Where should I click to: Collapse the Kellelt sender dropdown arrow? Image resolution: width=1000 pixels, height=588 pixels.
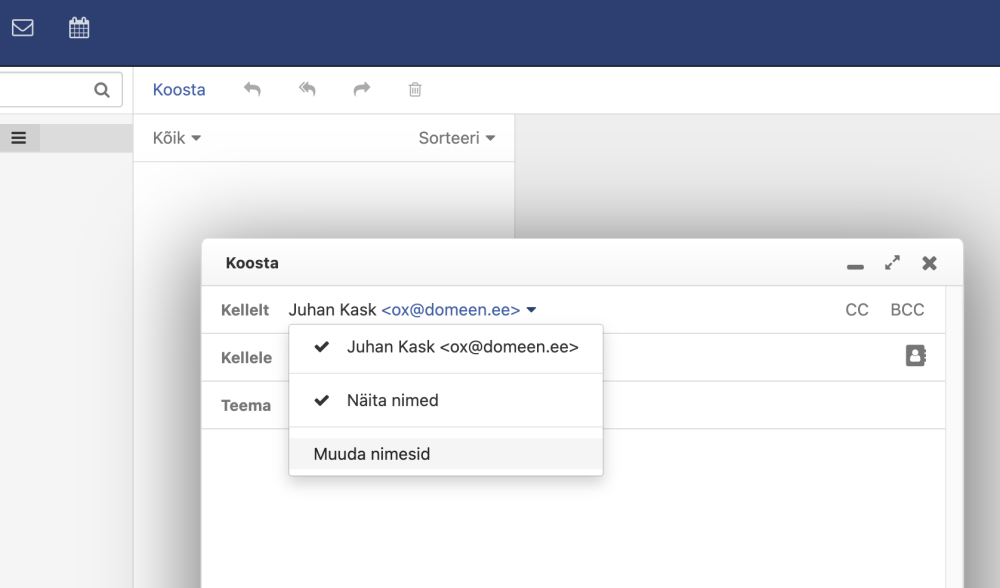[x=532, y=310]
